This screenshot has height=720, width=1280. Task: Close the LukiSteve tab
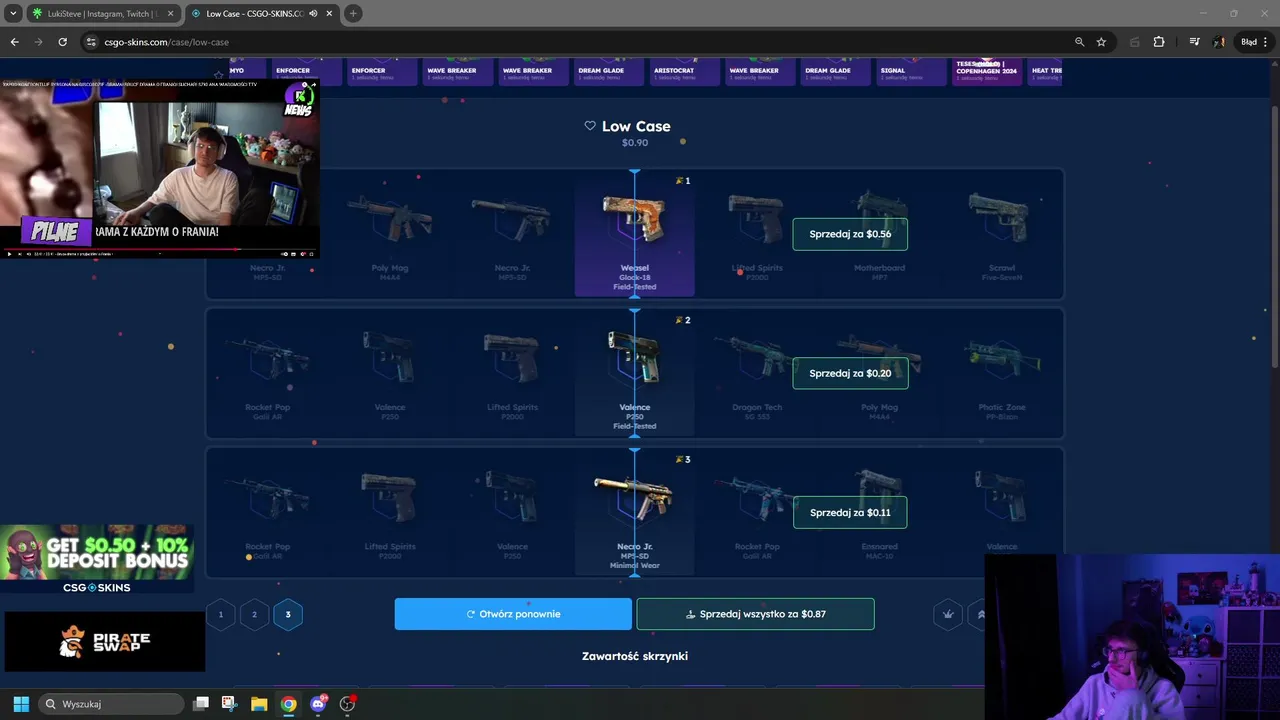tap(170, 13)
